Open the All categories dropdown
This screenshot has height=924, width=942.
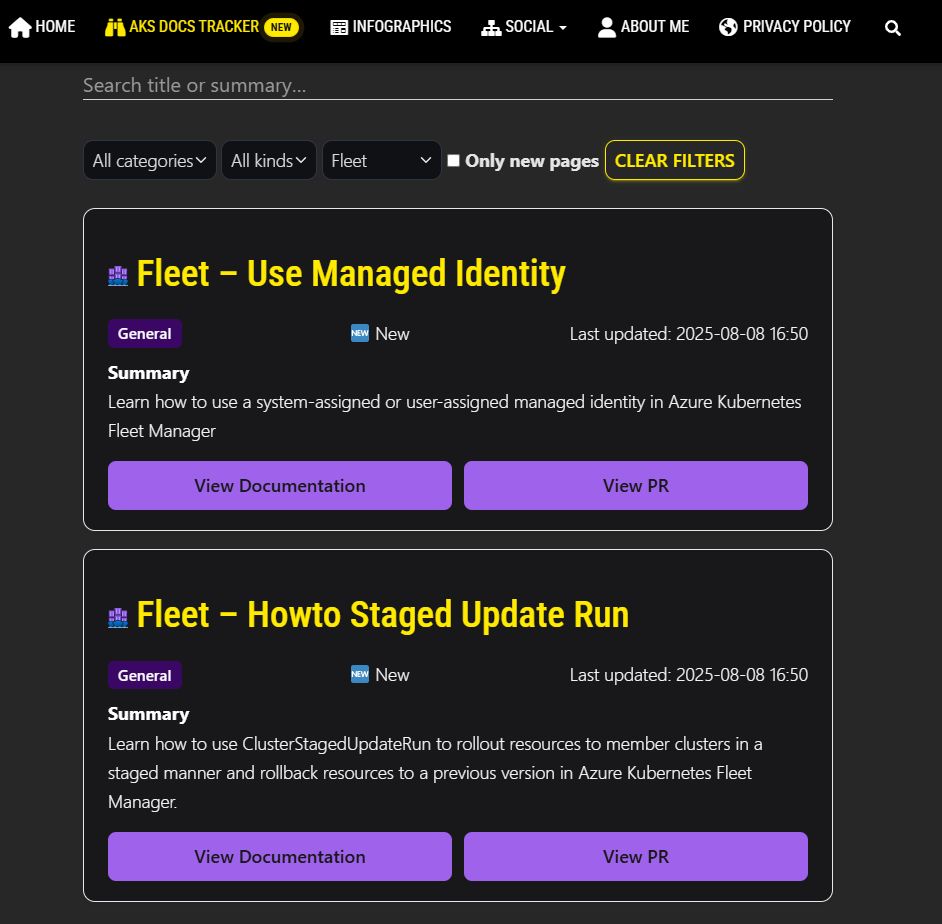click(150, 160)
